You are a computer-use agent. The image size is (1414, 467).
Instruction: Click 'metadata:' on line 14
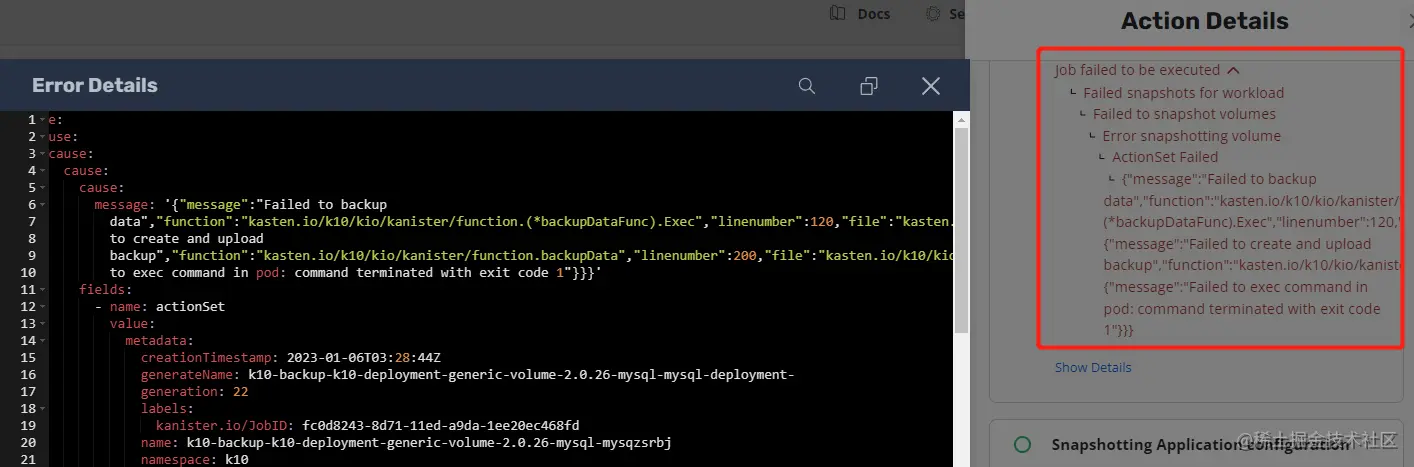point(160,340)
